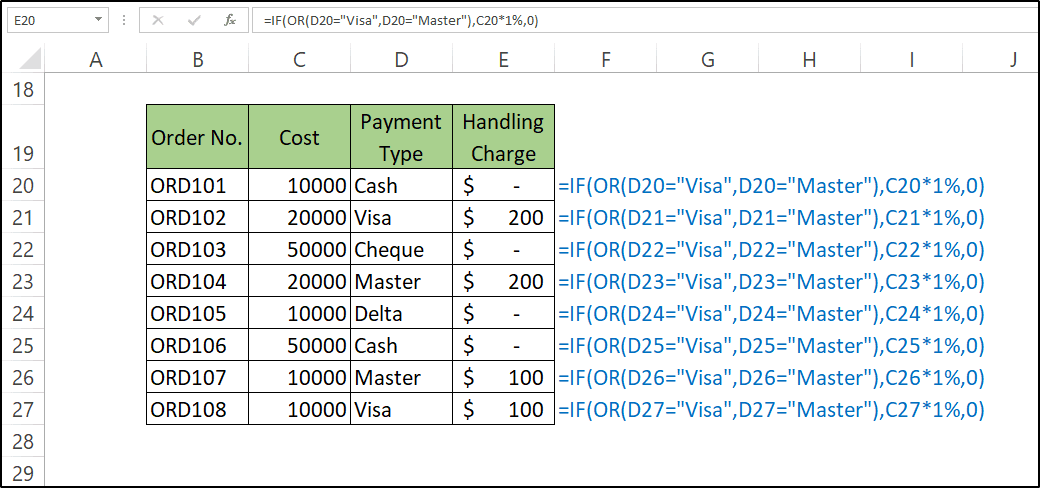Select the Cheque payment type cell
The height and width of the screenshot is (488, 1040).
(401, 249)
